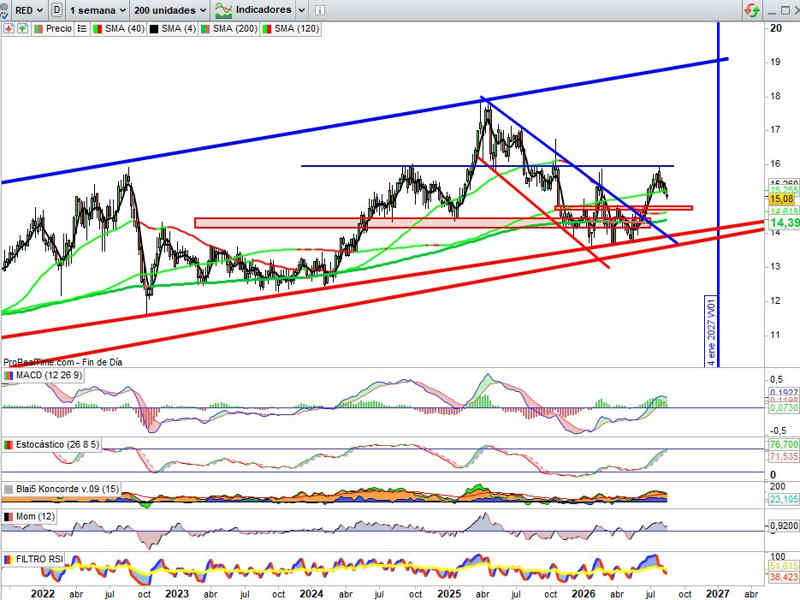This screenshot has width=800, height=600.
Task: Click the Blai5 Koncorde v.09 (15) label
Action: pos(67,489)
